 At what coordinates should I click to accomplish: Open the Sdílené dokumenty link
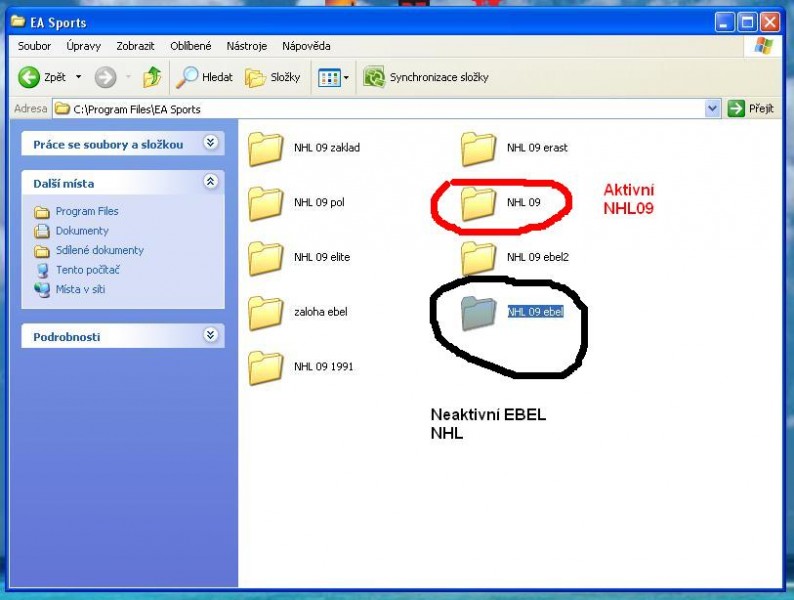[x=100, y=250]
